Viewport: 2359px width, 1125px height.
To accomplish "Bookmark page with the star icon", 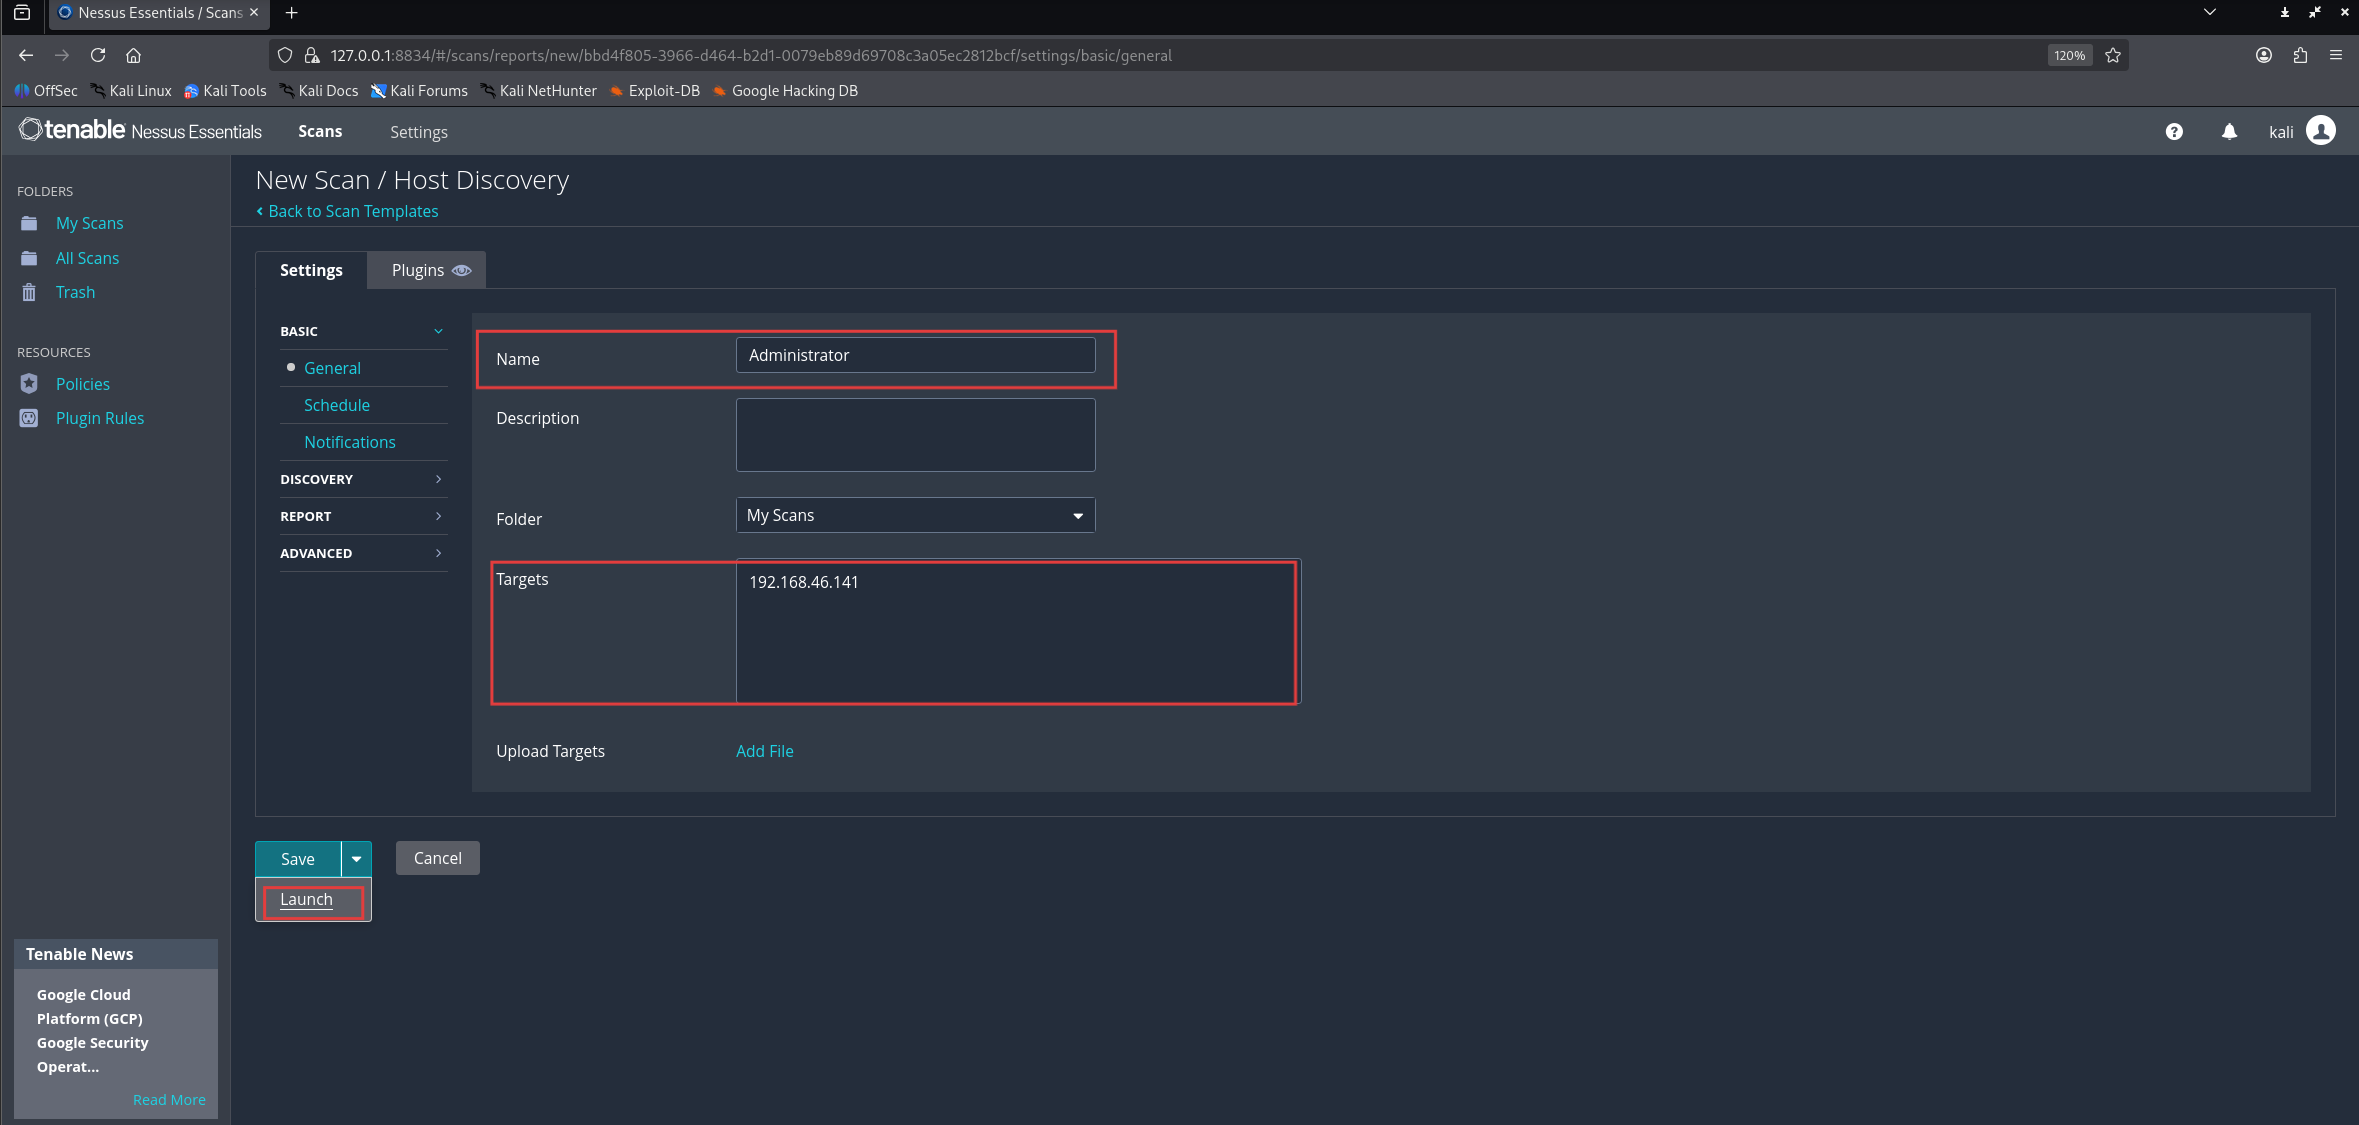I will point(2113,56).
